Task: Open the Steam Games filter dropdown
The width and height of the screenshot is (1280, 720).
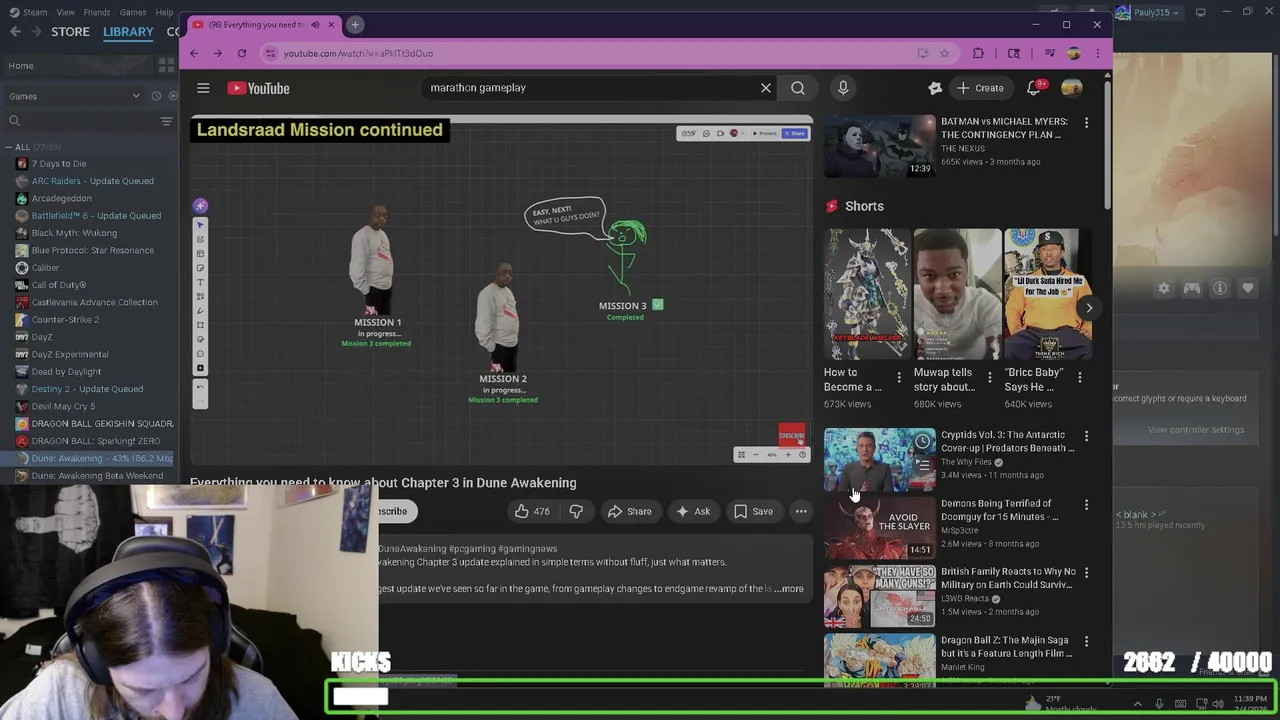Action: pyautogui.click(x=74, y=96)
